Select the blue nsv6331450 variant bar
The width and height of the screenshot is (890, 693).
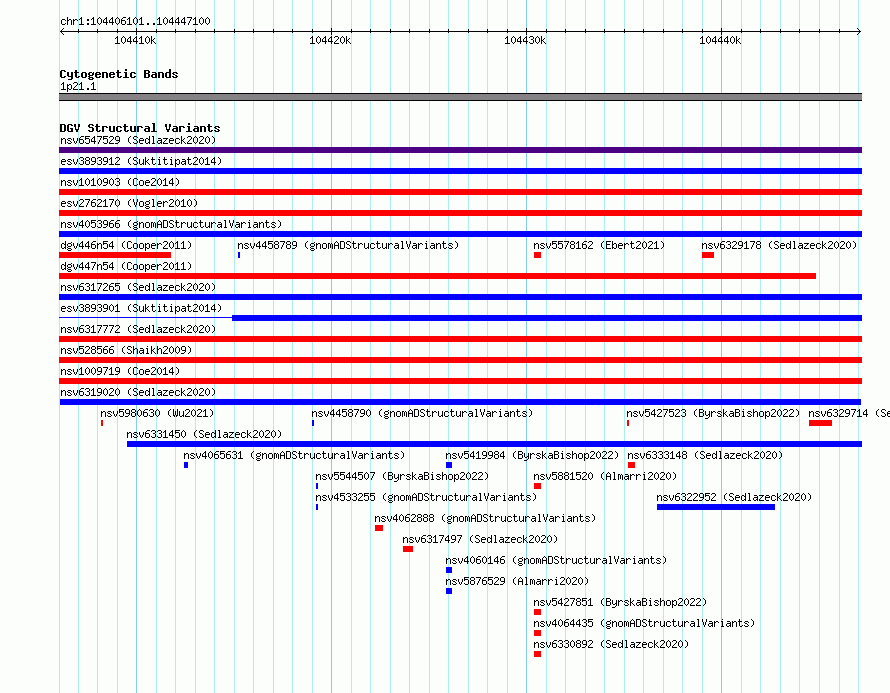point(494,444)
